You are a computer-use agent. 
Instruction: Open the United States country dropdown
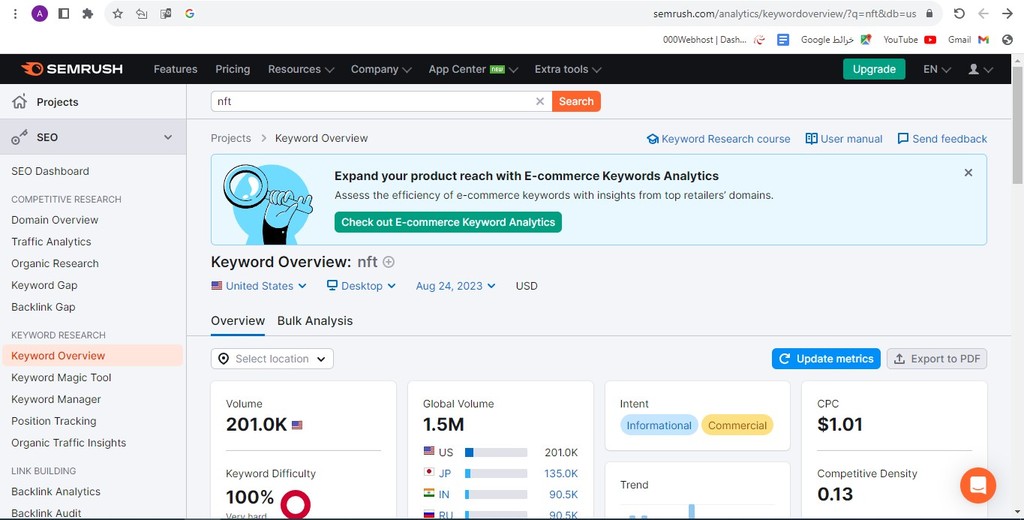[x=259, y=286]
